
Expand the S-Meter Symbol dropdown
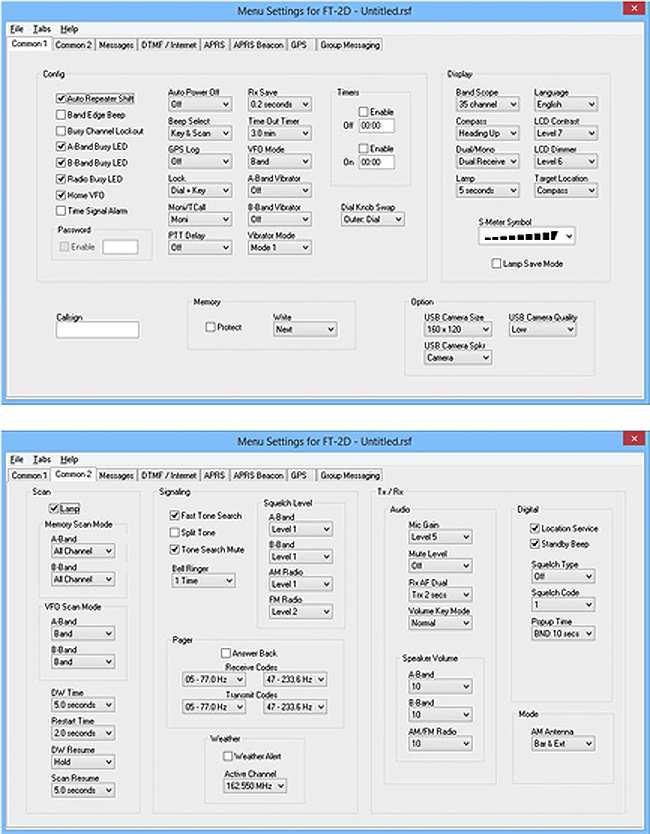(527, 236)
